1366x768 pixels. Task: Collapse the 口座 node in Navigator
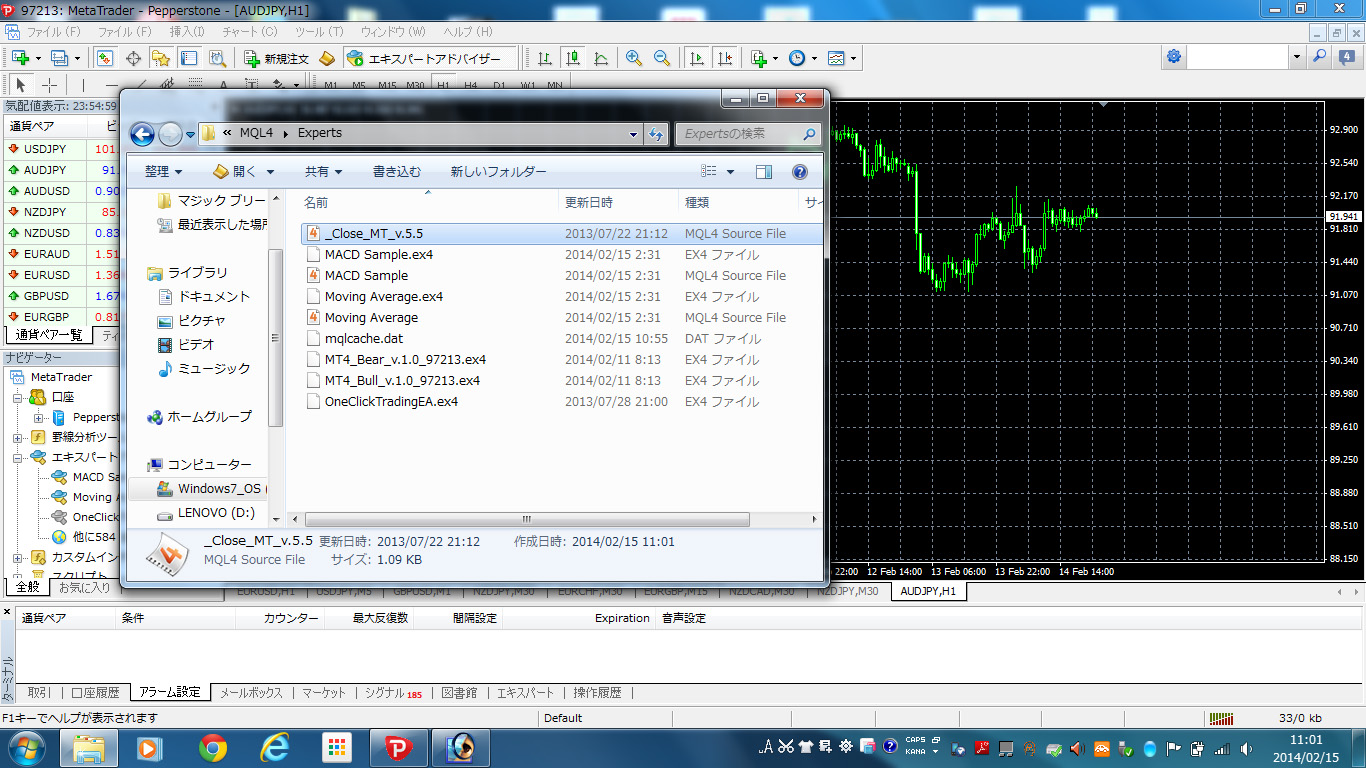pos(18,397)
